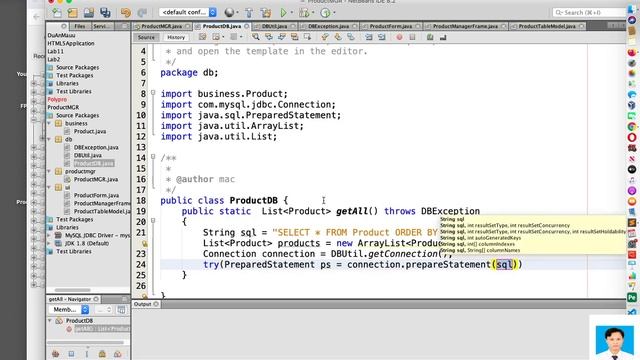Close the ProductDB.java editor tab
Screen dimensions: 640x360
247,26
